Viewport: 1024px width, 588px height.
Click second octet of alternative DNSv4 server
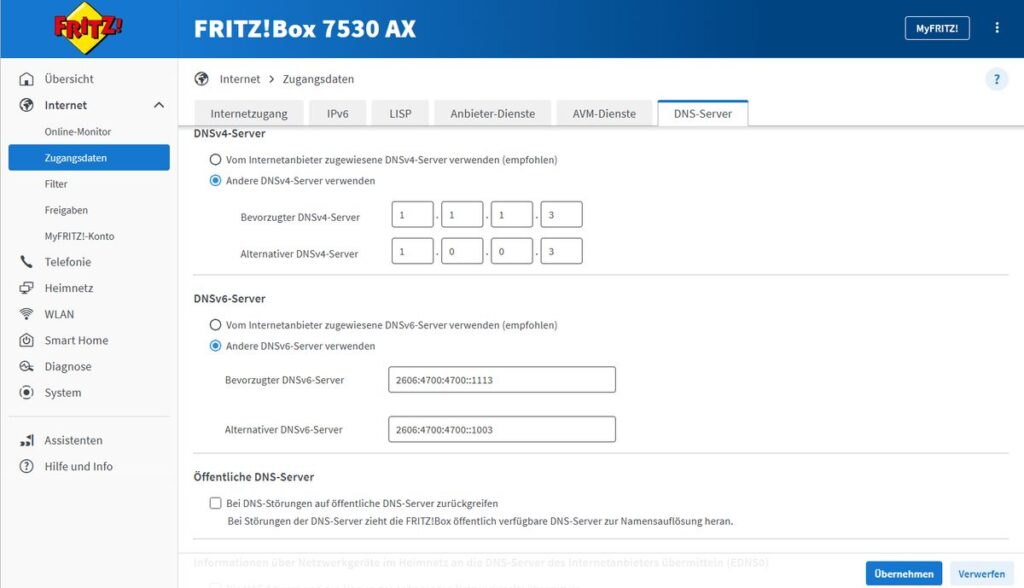tap(462, 251)
